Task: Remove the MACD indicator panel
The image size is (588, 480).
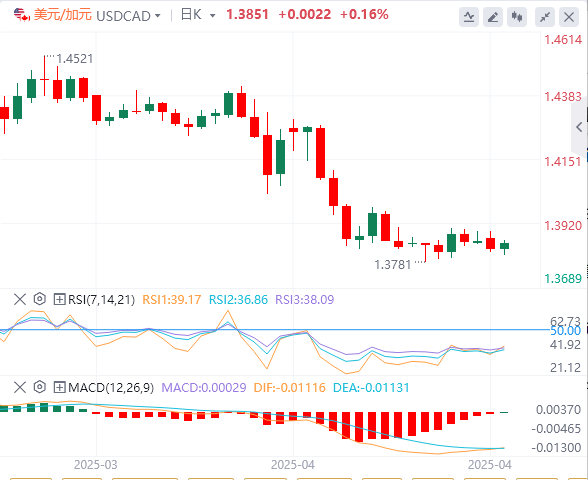Action: (x=20, y=387)
